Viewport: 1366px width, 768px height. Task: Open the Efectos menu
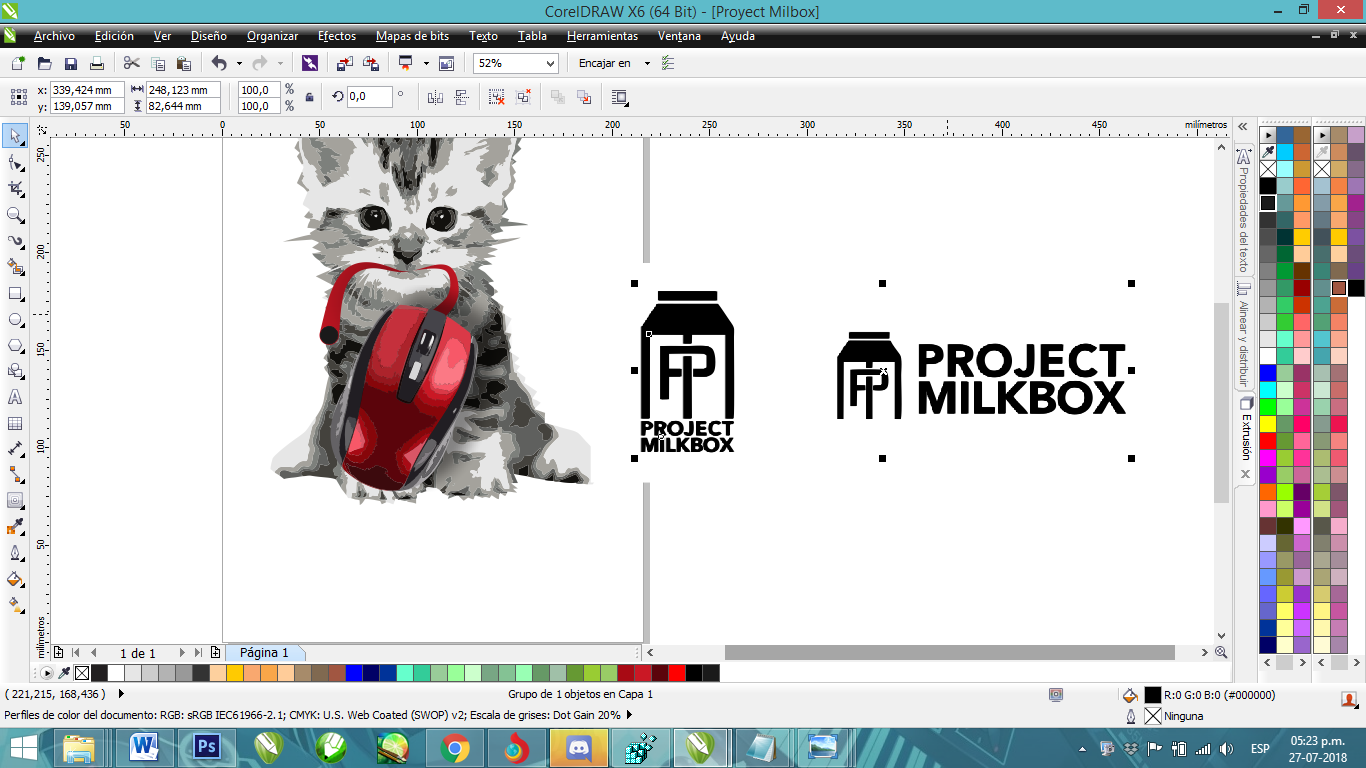coord(337,36)
